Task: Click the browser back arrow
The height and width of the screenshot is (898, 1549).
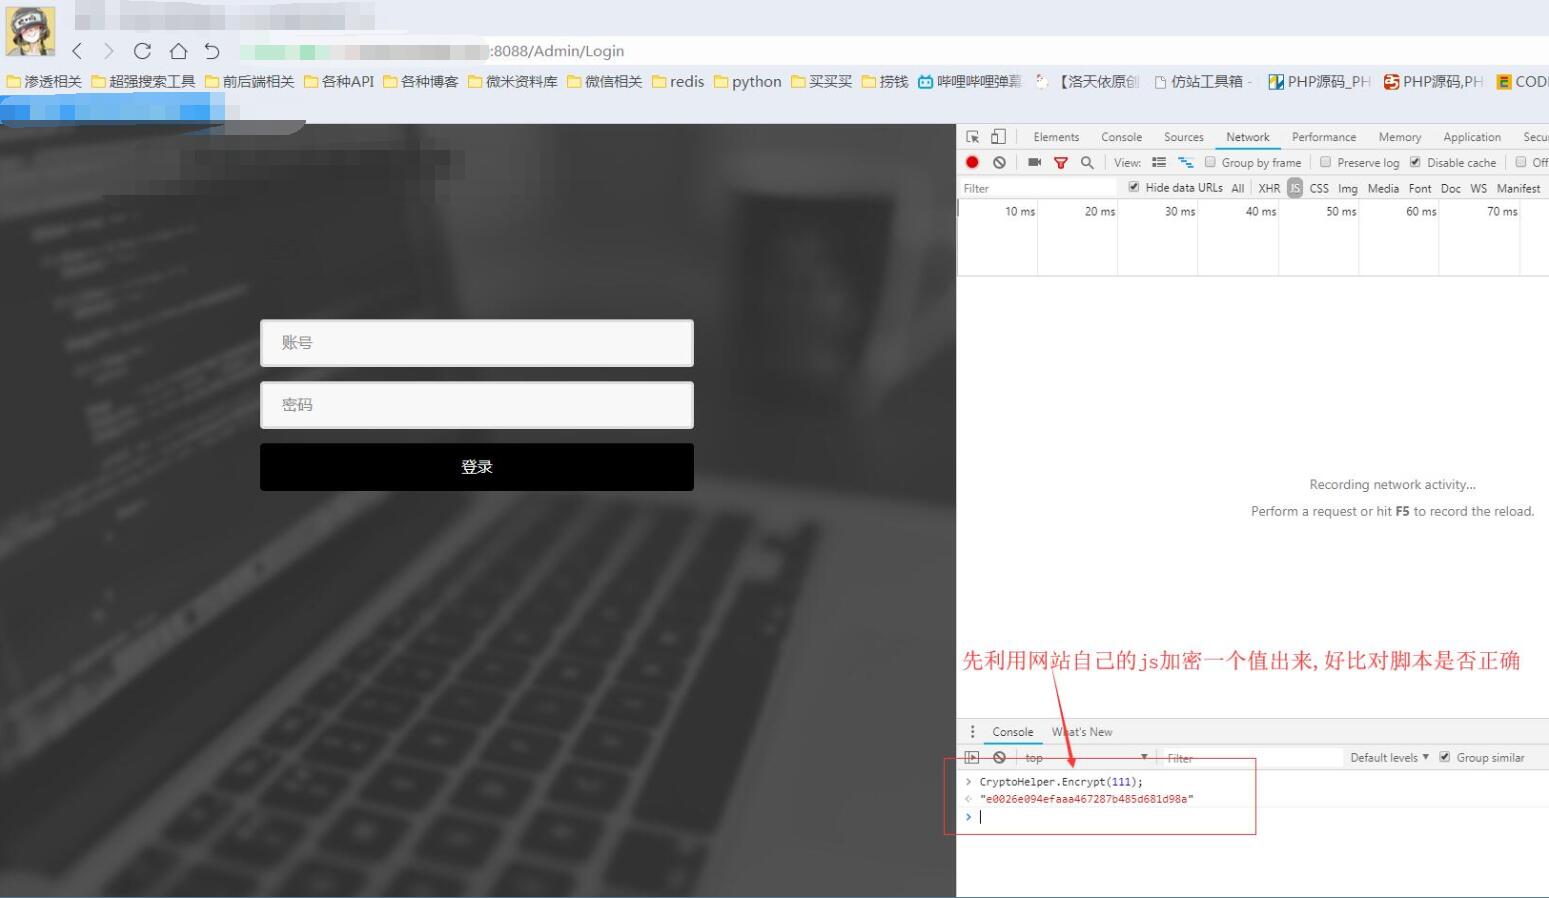Action: click(77, 51)
